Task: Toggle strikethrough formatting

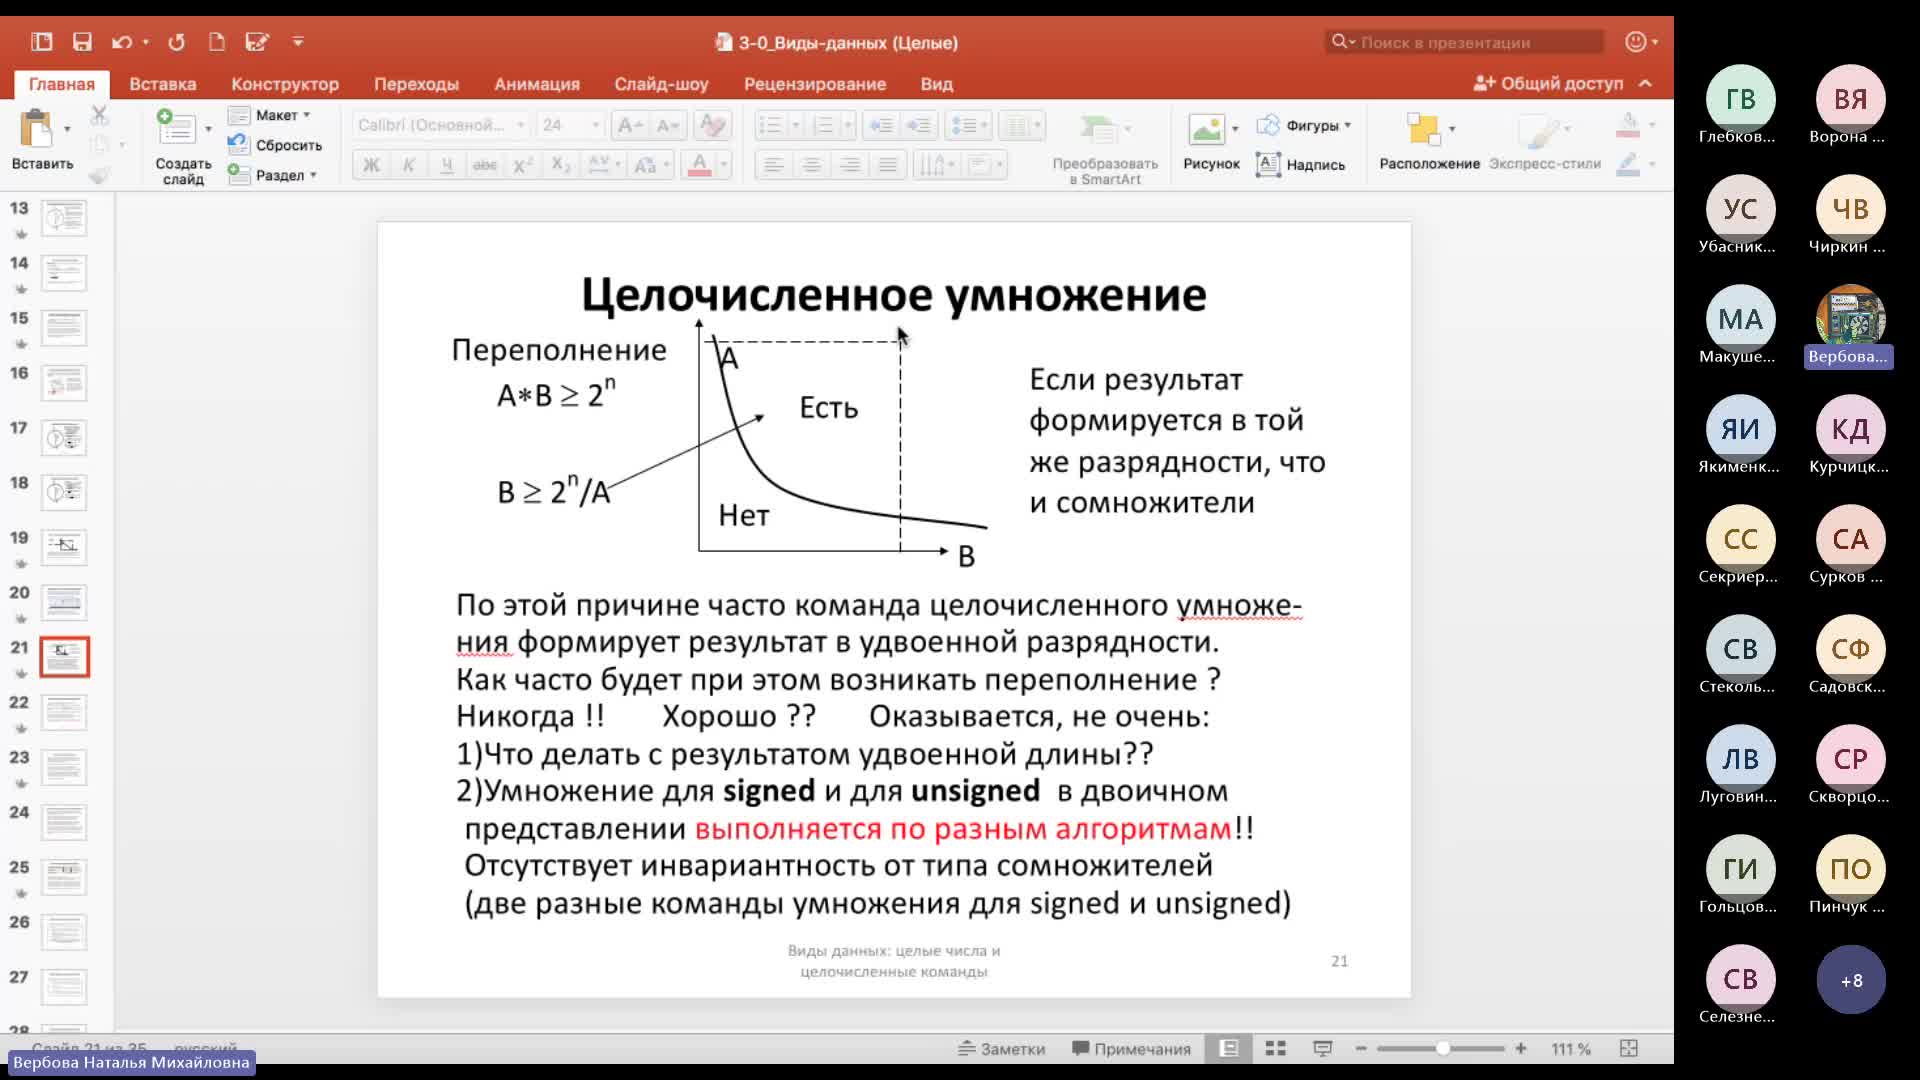Action: 484,165
